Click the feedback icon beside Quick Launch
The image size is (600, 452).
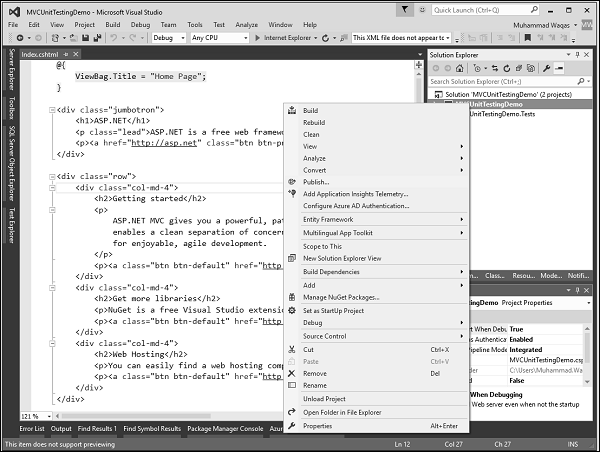tap(421, 9)
